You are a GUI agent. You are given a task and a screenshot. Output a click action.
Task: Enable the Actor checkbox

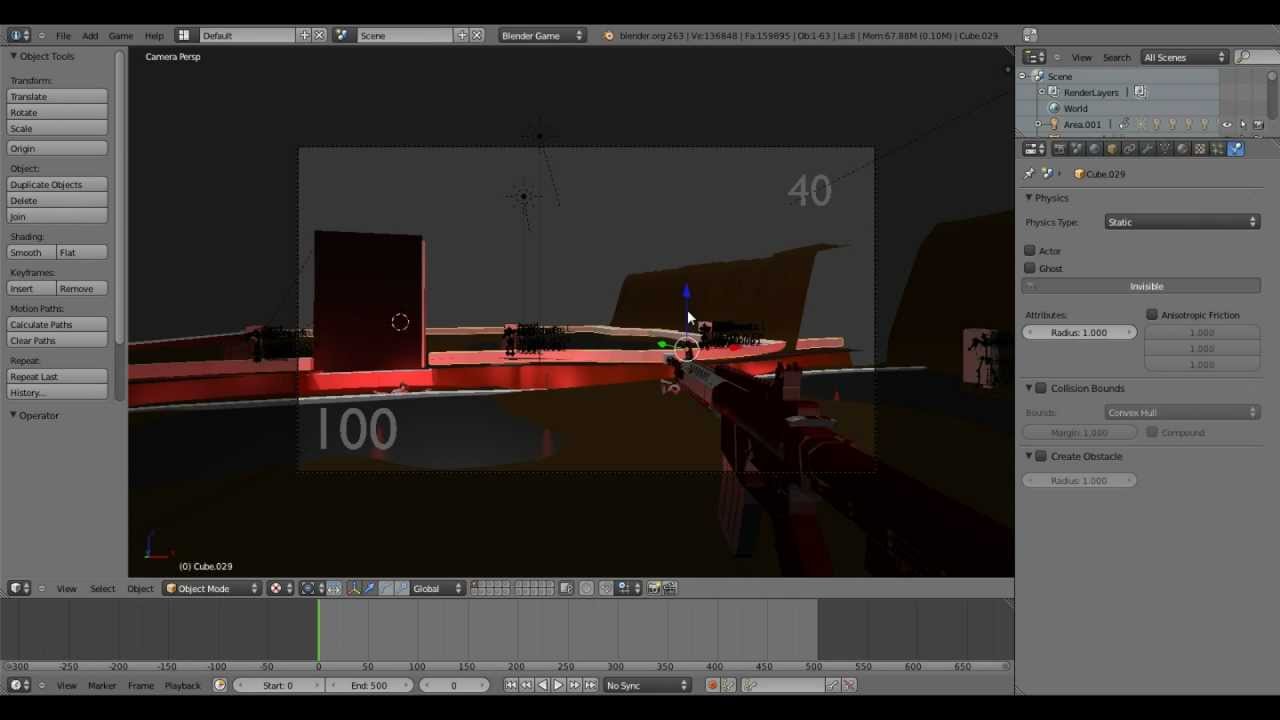point(1030,251)
